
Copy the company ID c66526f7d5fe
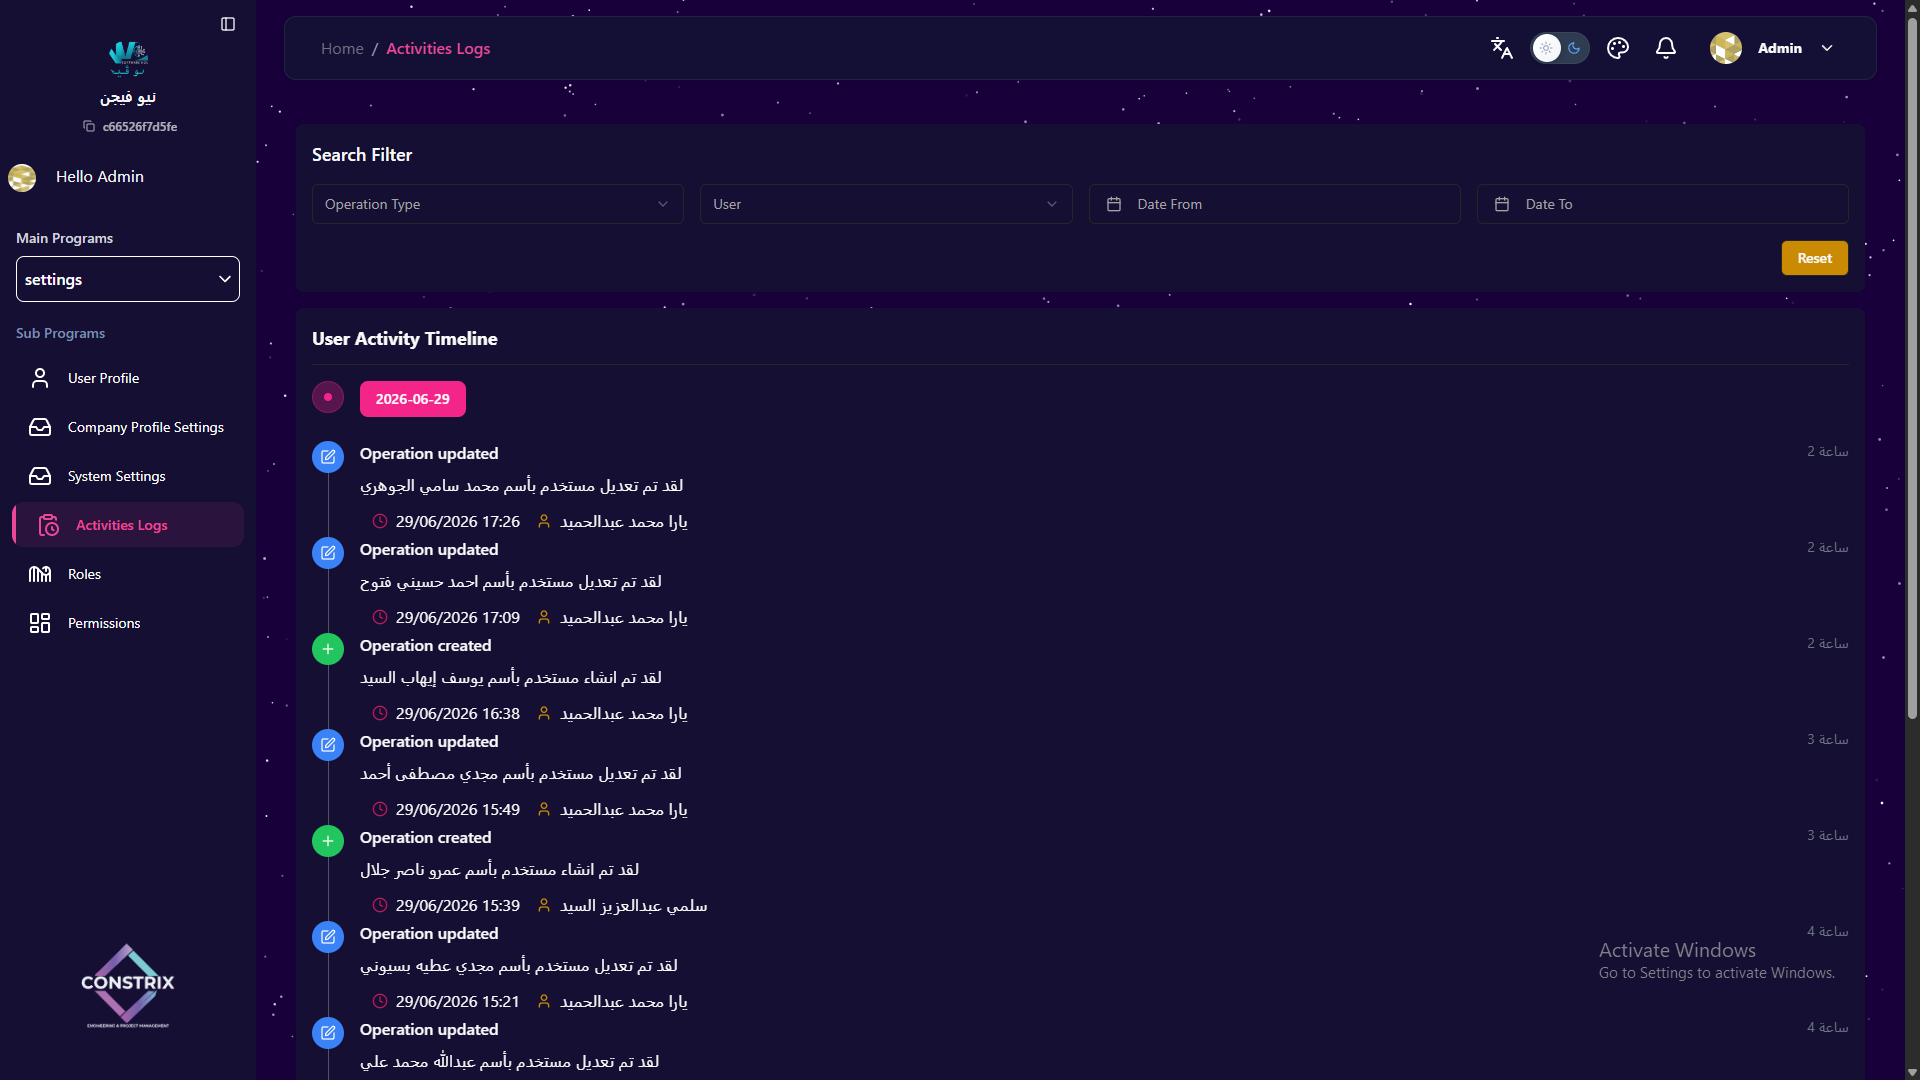coord(89,126)
